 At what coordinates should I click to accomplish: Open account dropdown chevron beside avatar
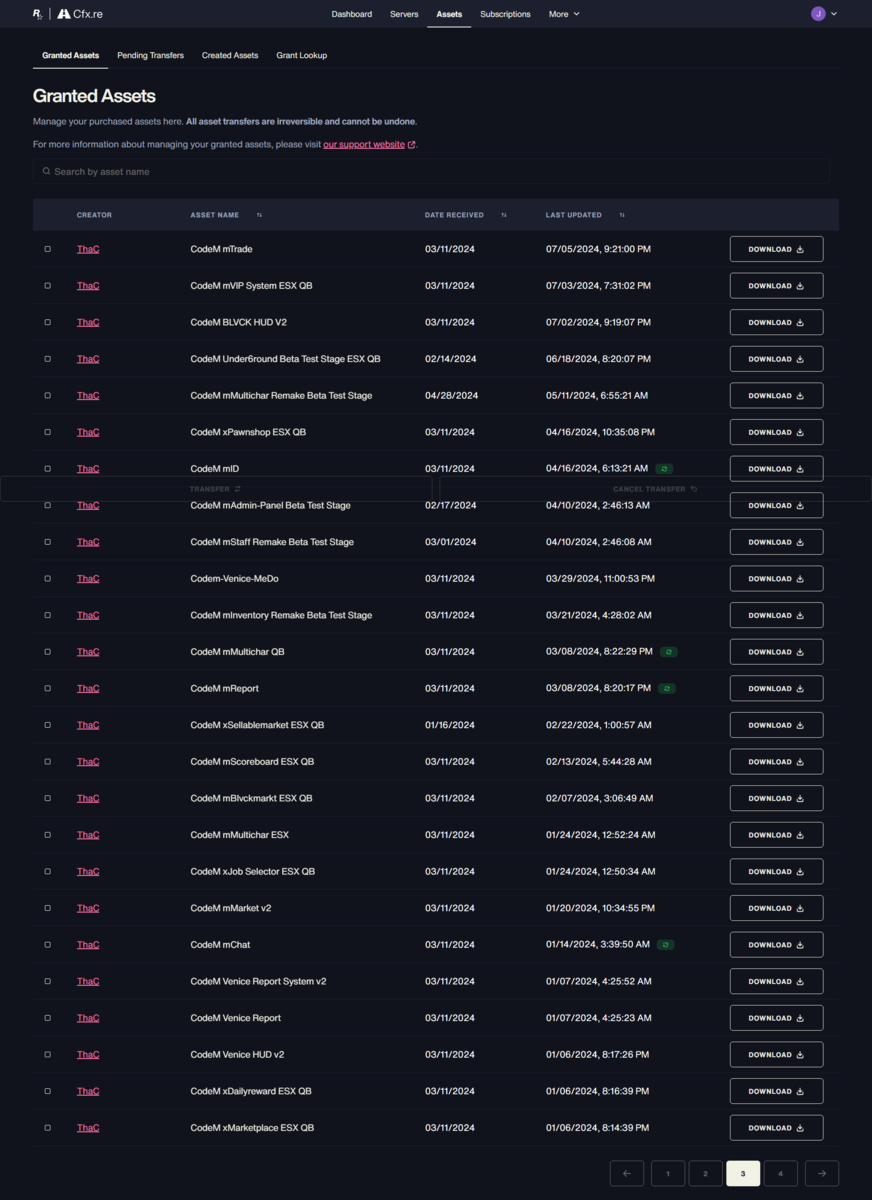(x=834, y=14)
